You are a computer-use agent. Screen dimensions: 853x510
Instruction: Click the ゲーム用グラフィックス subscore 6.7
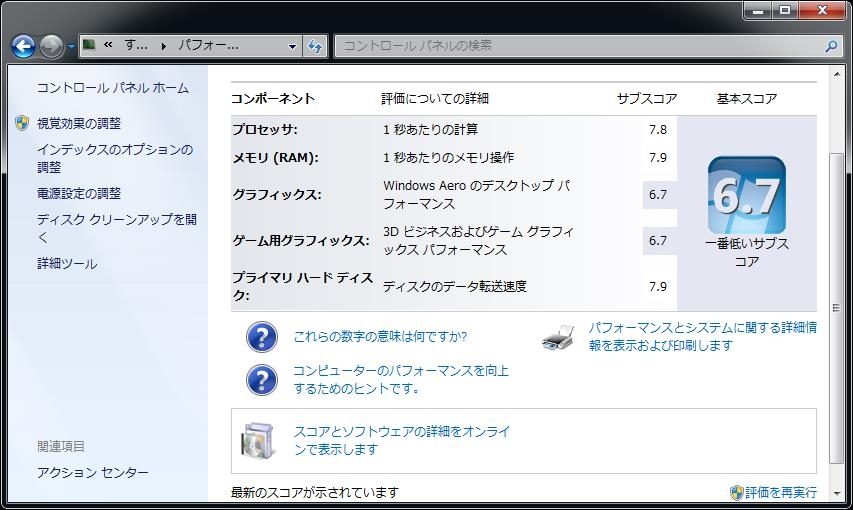tap(658, 241)
